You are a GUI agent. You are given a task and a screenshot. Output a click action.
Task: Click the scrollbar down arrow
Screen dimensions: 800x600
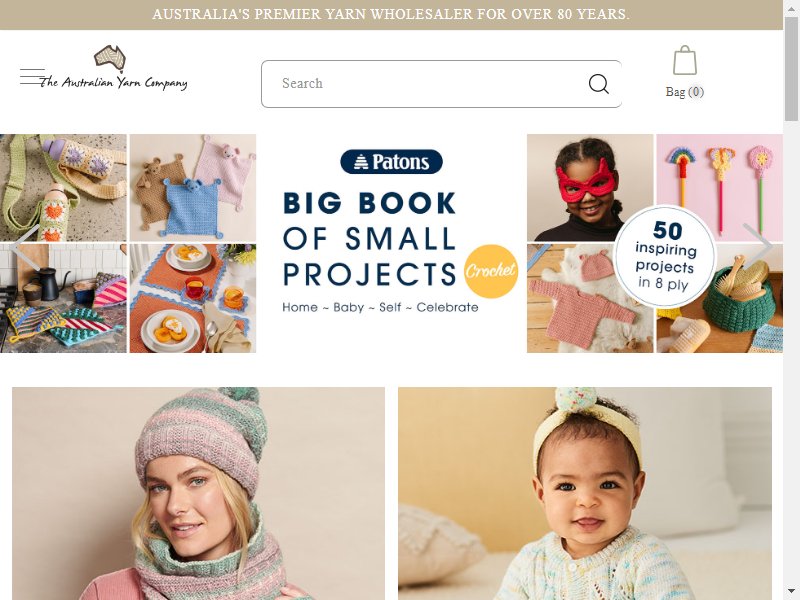click(x=791, y=592)
